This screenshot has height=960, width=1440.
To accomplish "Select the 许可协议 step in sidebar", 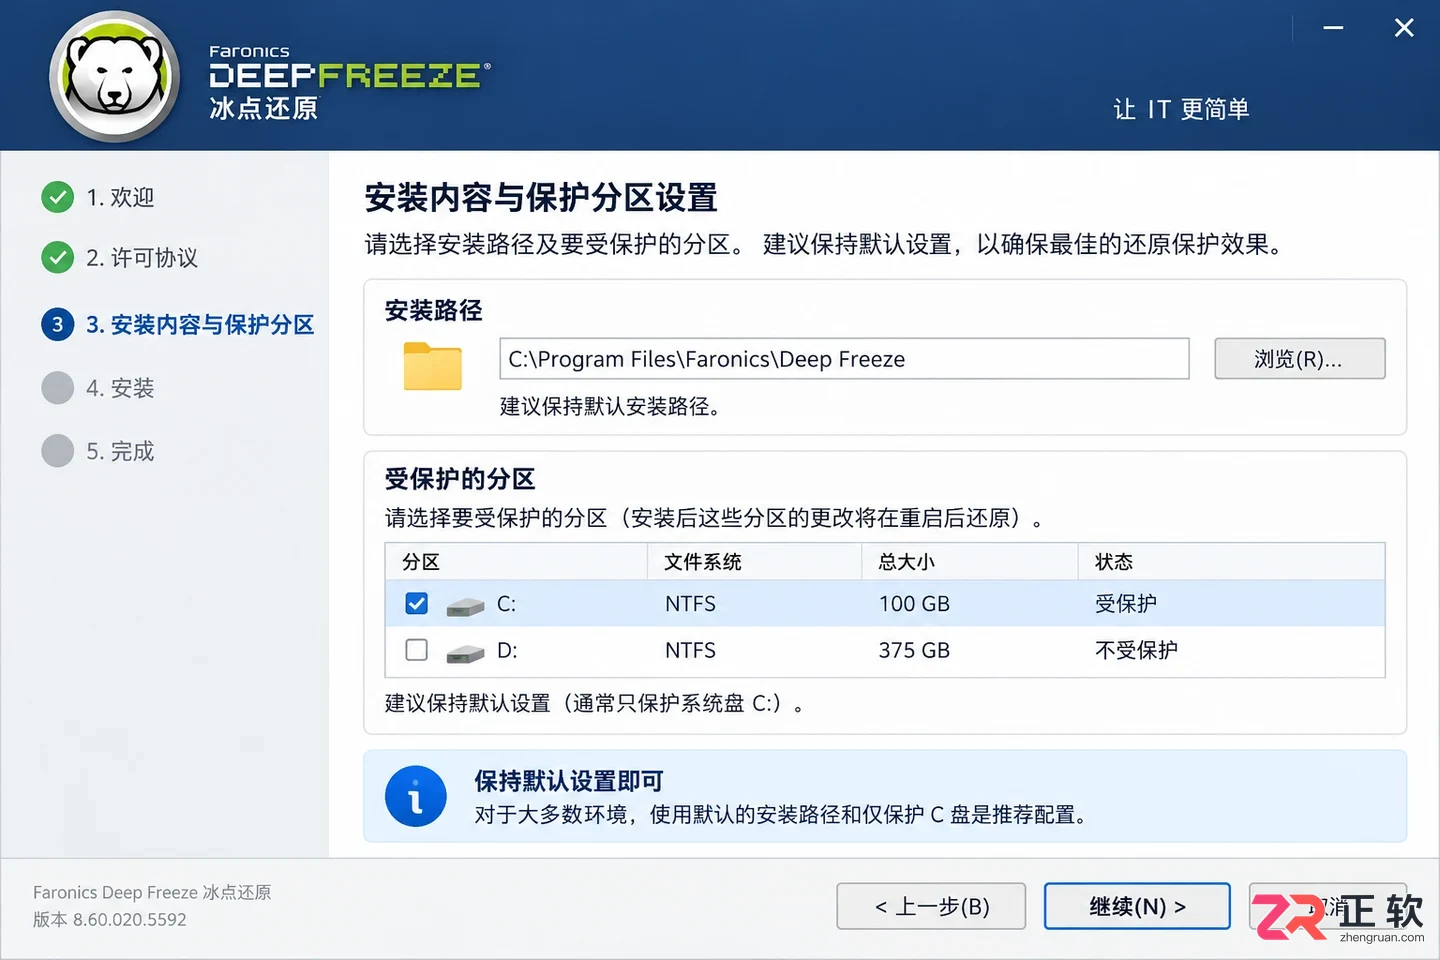I will (x=142, y=258).
